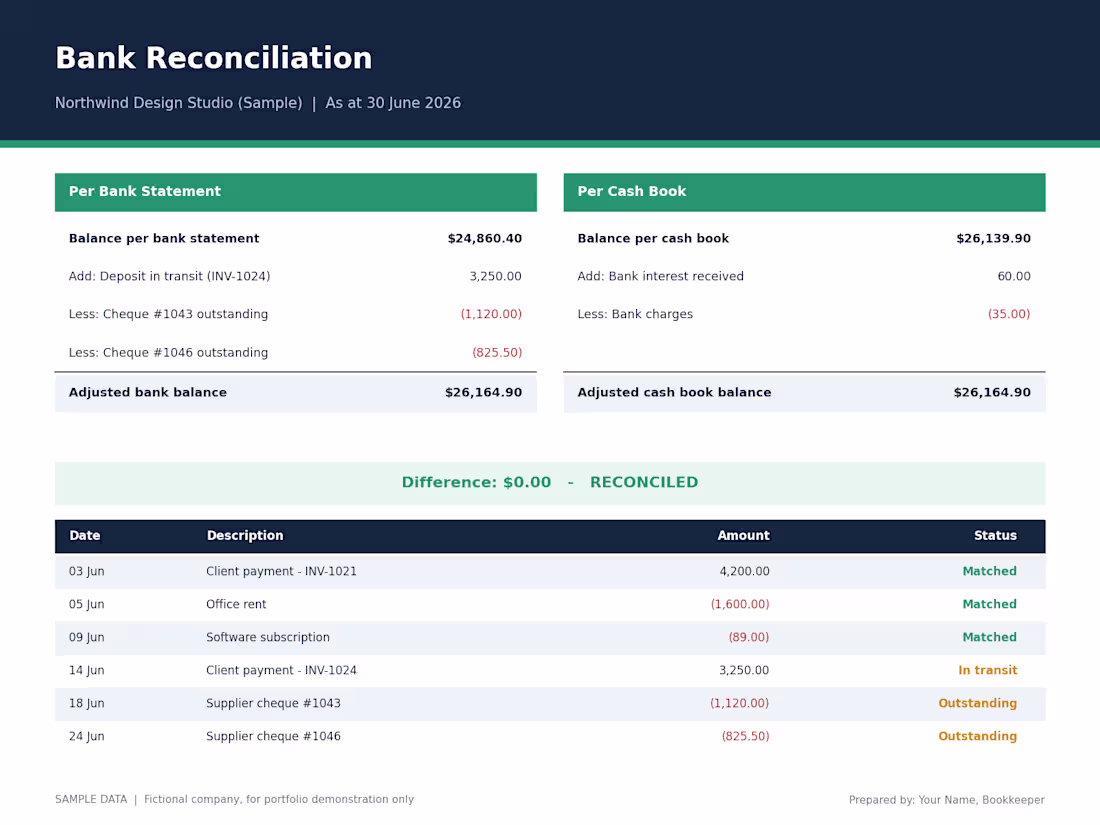Select the 09 Jun date cell
Screen dimensions: 1100x825
86,638
